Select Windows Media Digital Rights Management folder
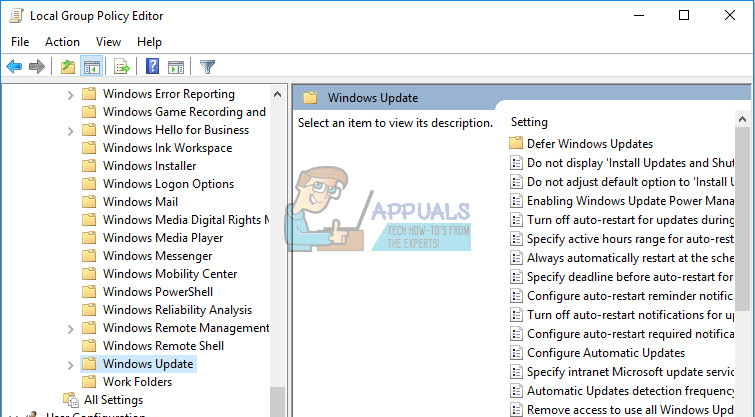 (185, 220)
